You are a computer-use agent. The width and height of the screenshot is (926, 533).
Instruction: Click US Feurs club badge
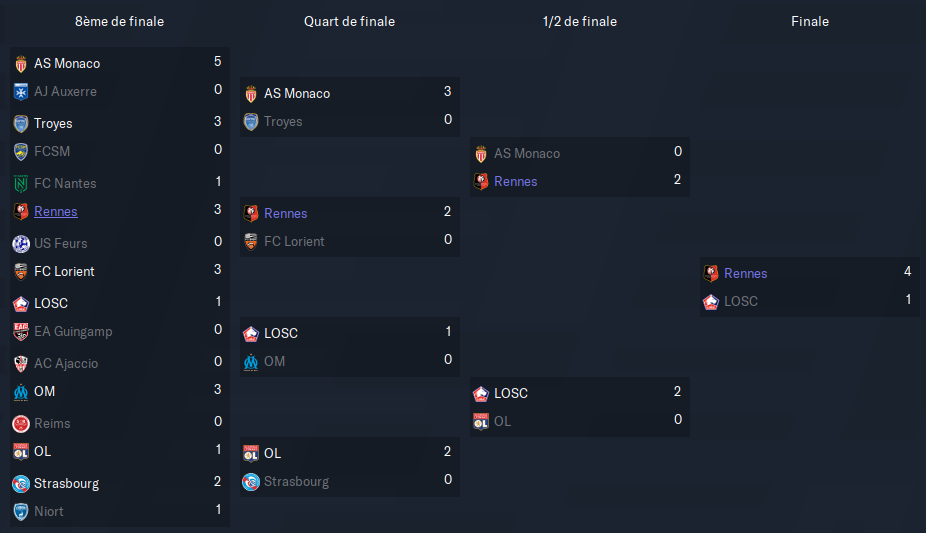tap(21, 244)
